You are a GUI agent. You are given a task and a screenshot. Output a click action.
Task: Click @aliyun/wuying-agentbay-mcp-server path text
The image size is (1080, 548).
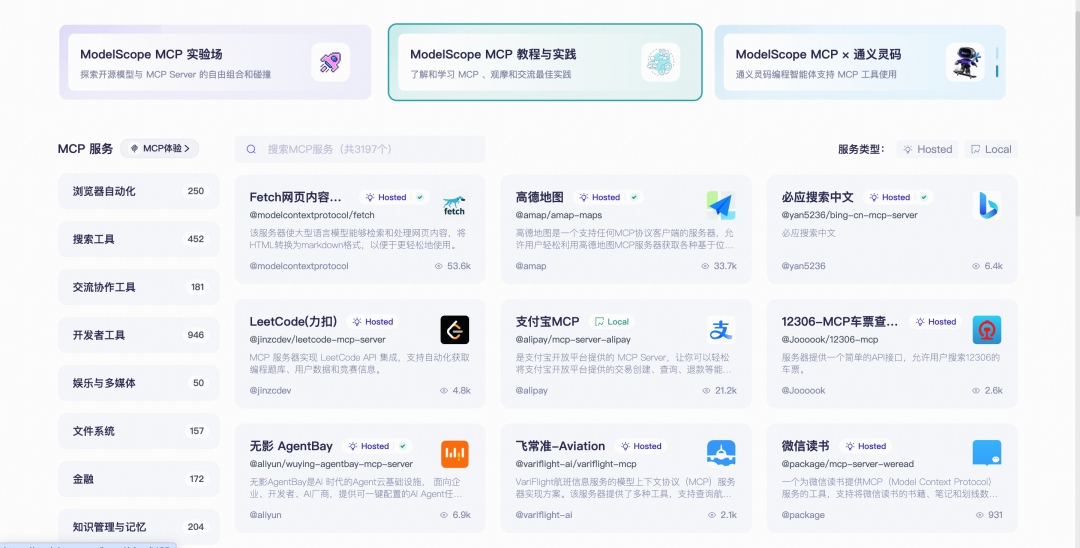coord(331,464)
